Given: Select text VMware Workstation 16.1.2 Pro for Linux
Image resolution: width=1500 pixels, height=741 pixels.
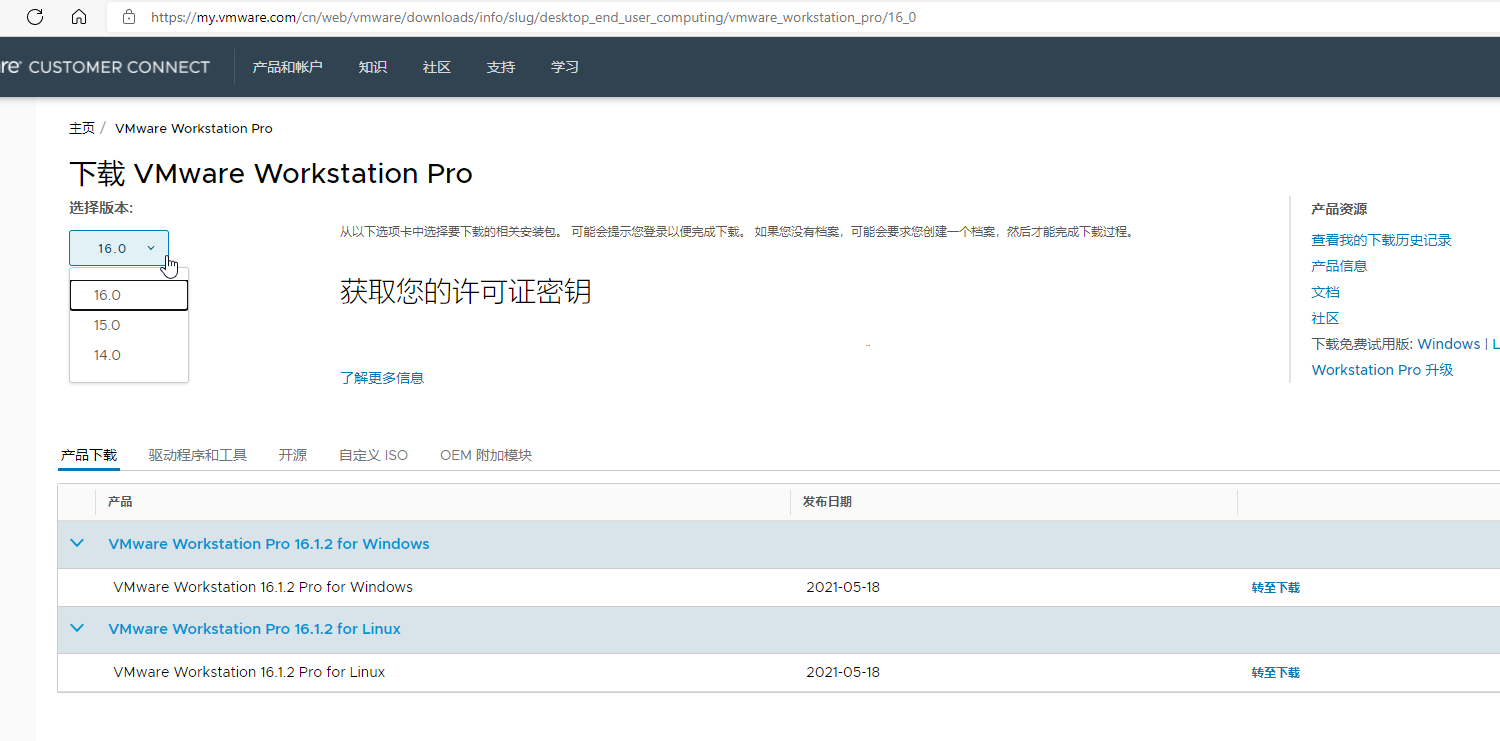Looking at the screenshot, I should (x=249, y=672).
